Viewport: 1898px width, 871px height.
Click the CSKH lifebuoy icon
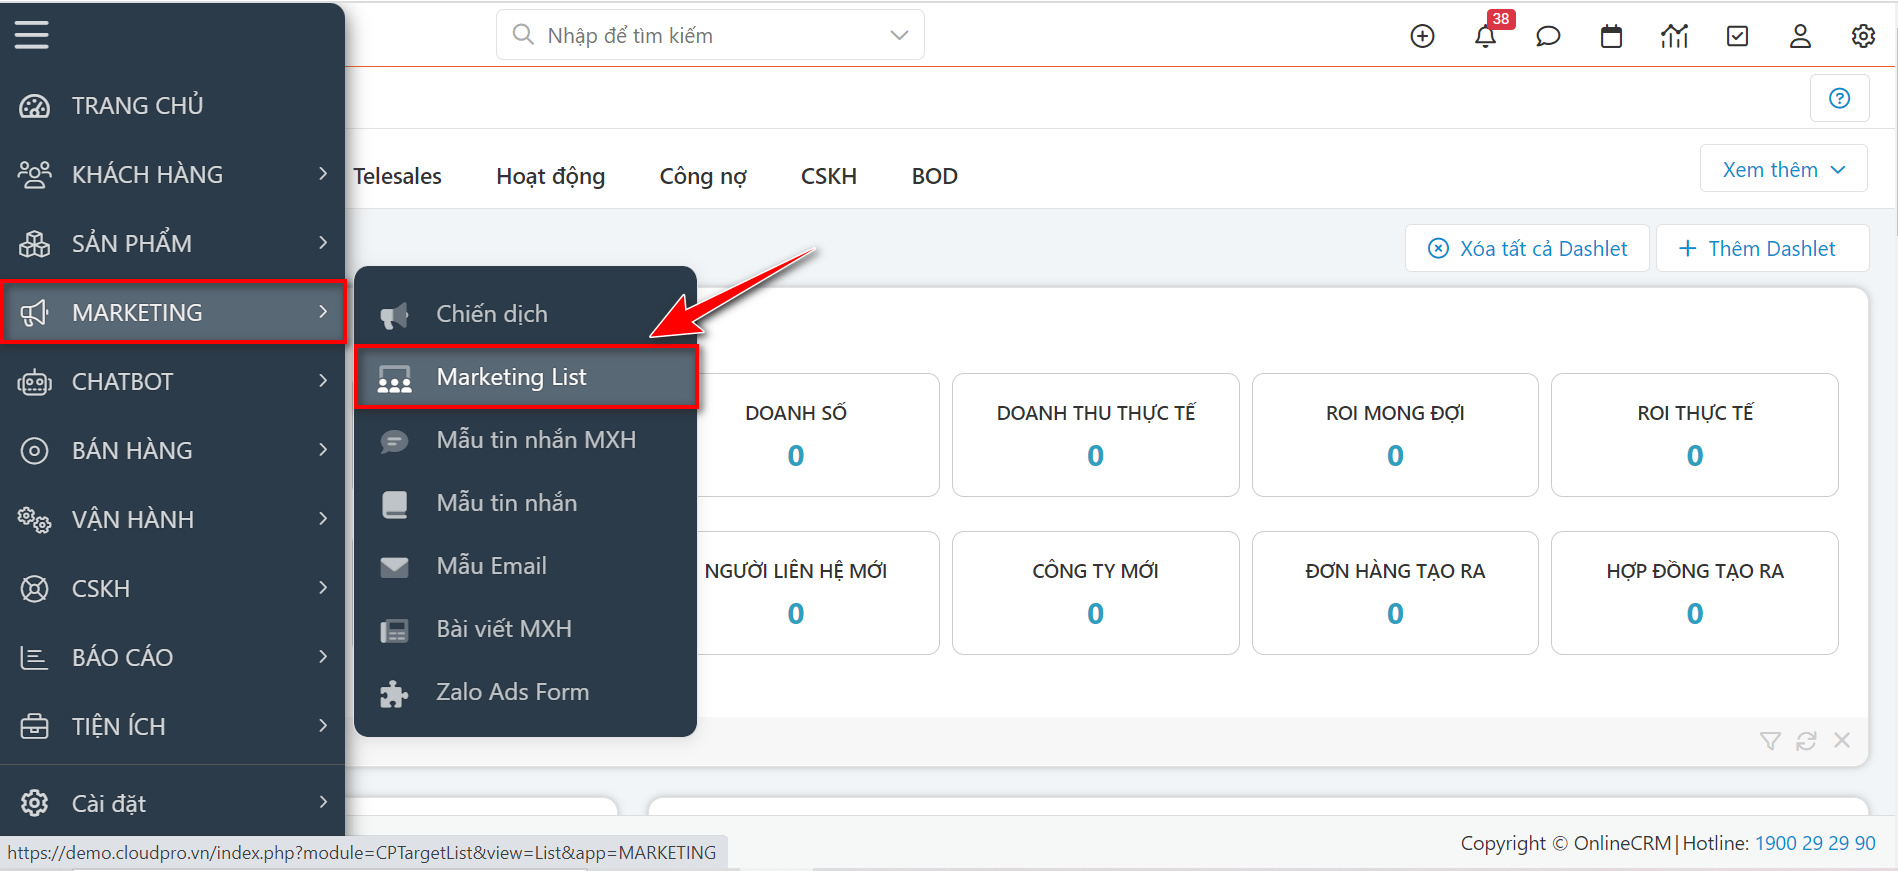tap(34, 589)
